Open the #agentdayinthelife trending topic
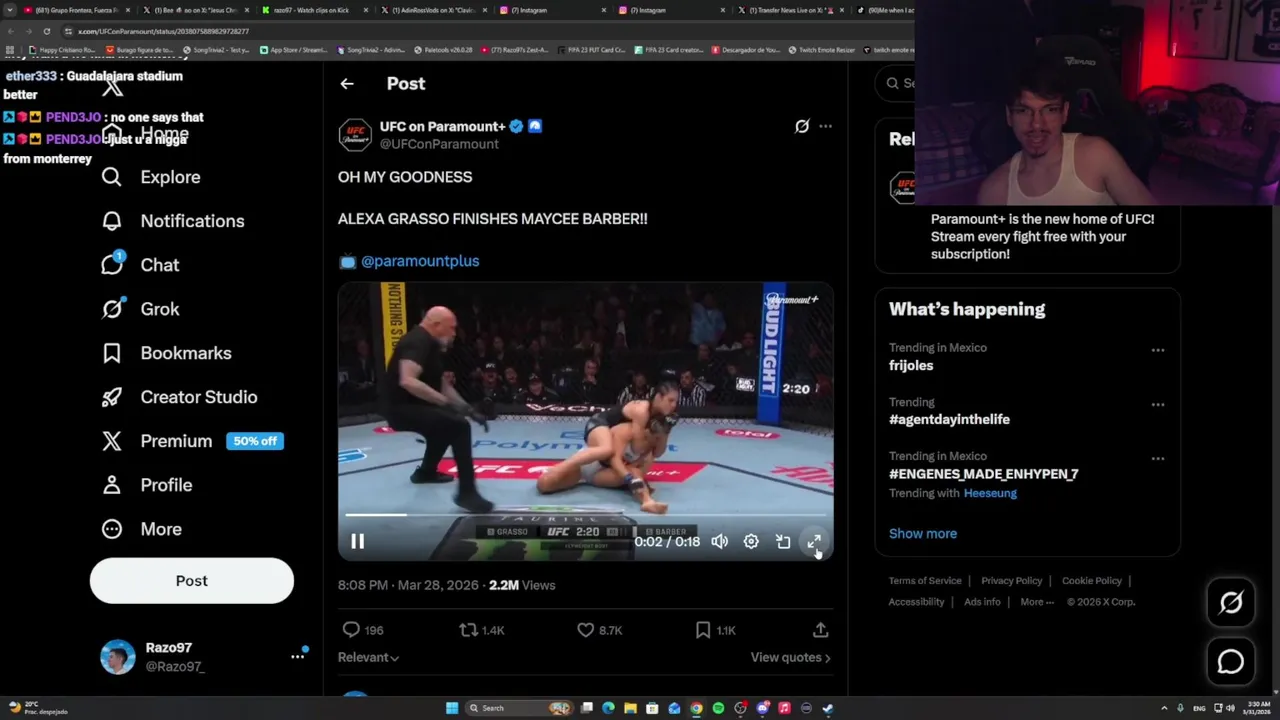Image resolution: width=1280 pixels, height=720 pixels. (x=949, y=420)
